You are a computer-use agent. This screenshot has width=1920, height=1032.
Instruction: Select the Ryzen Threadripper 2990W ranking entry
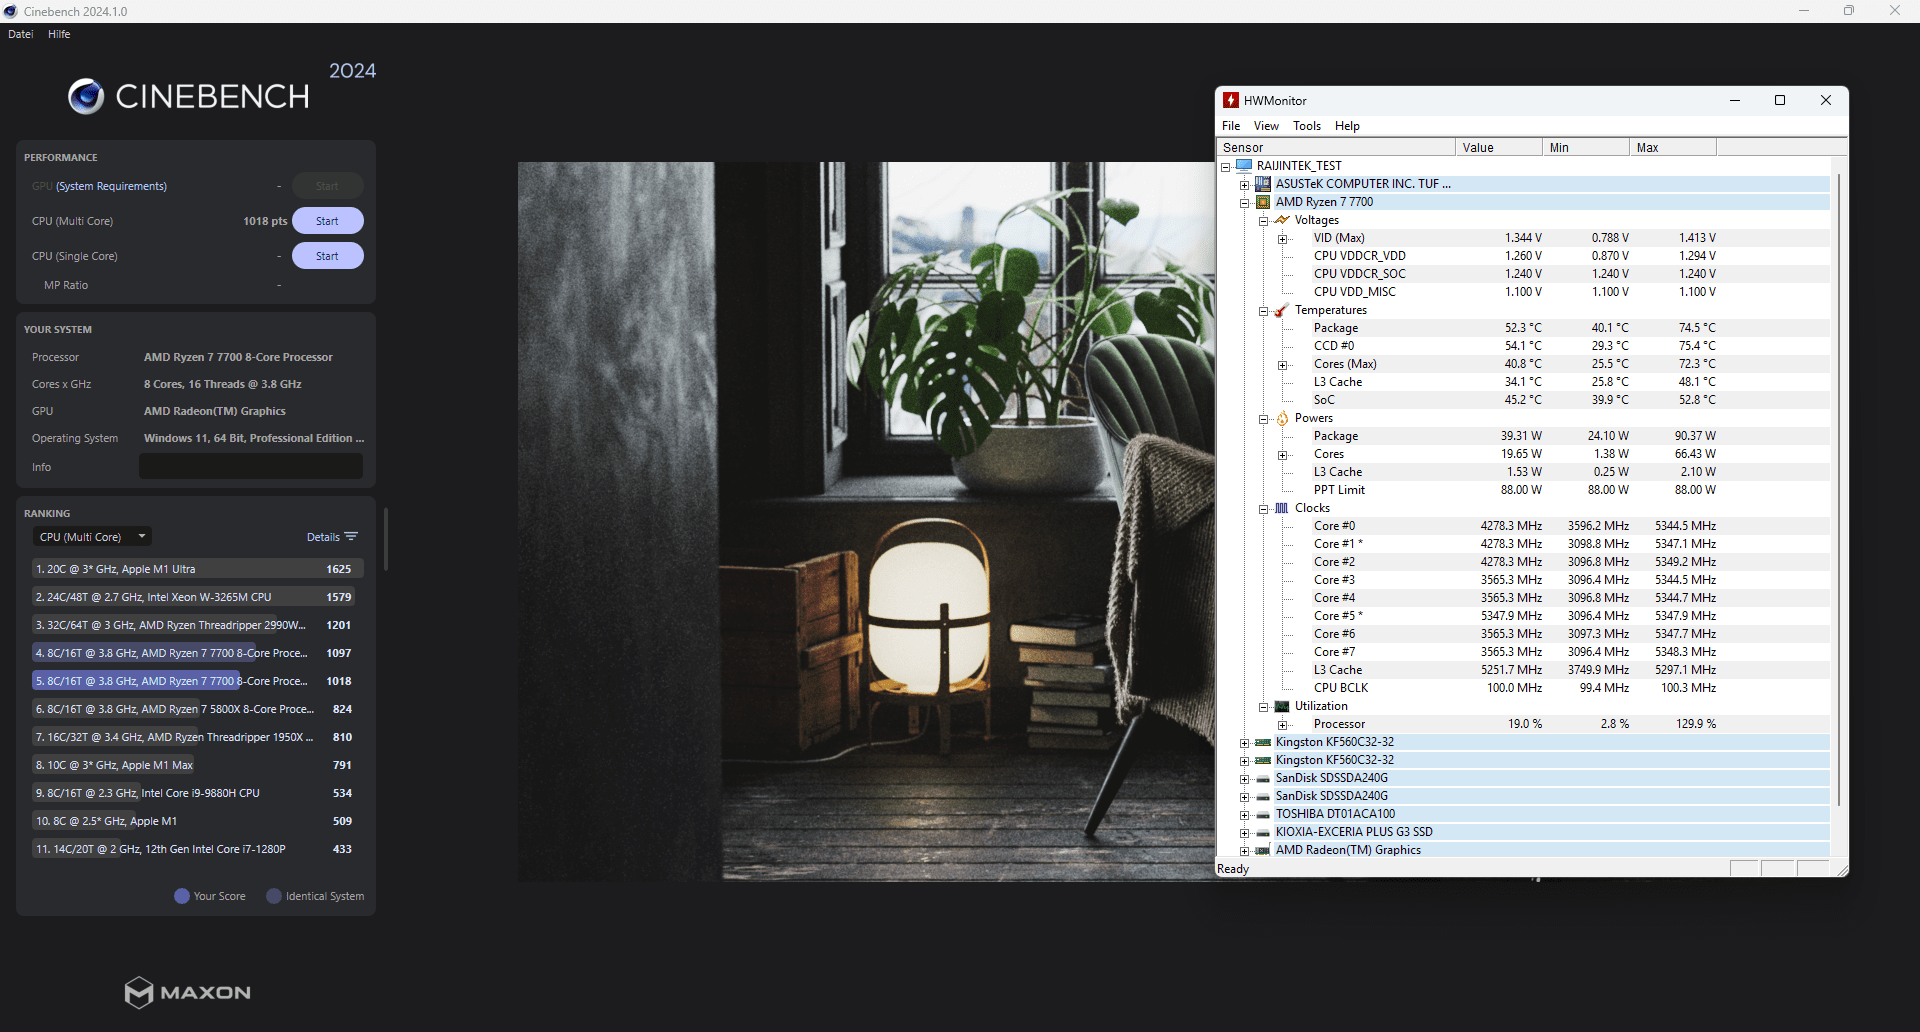197,625
